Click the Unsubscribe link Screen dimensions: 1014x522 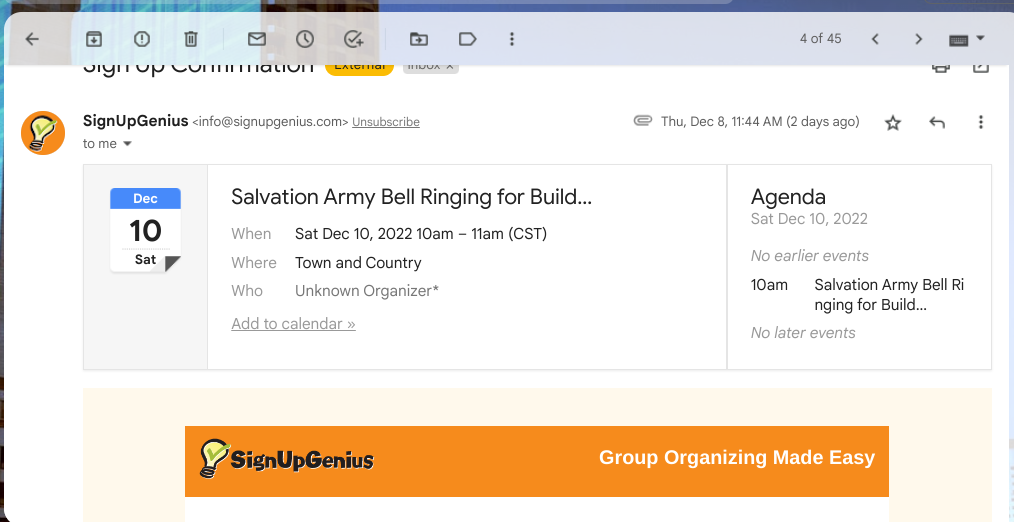click(386, 122)
